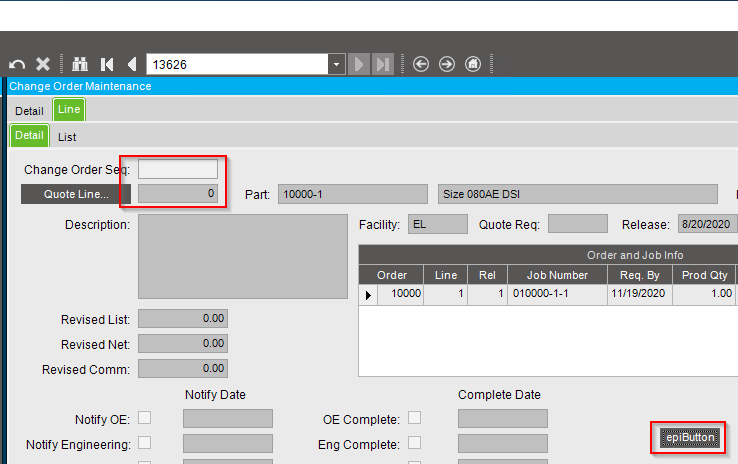Image resolution: width=738 pixels, height=464 pixels.
Task: Click the Order and Job Info header
Action: [x=635, y=255]
